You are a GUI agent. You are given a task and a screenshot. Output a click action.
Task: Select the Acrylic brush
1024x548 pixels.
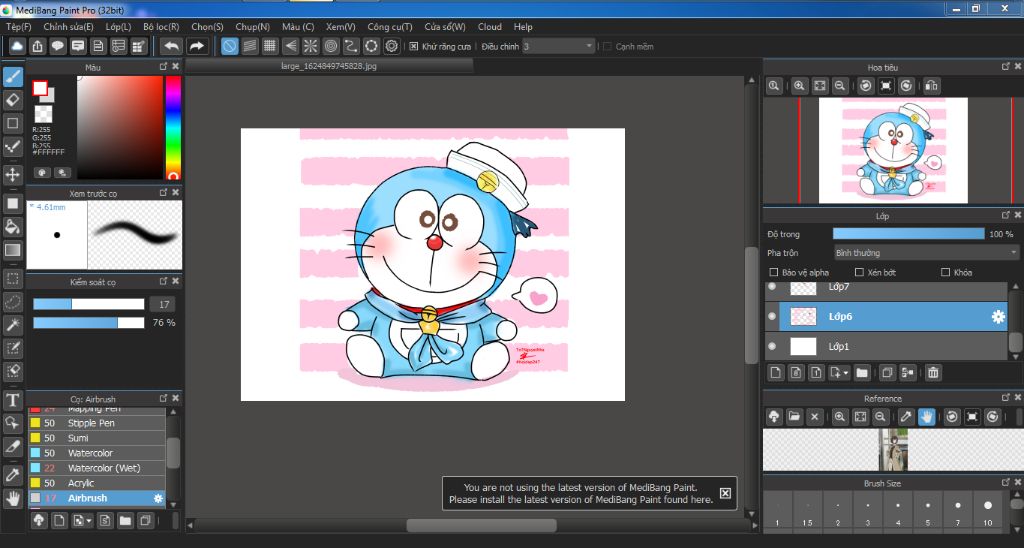[x=97, y=483]
